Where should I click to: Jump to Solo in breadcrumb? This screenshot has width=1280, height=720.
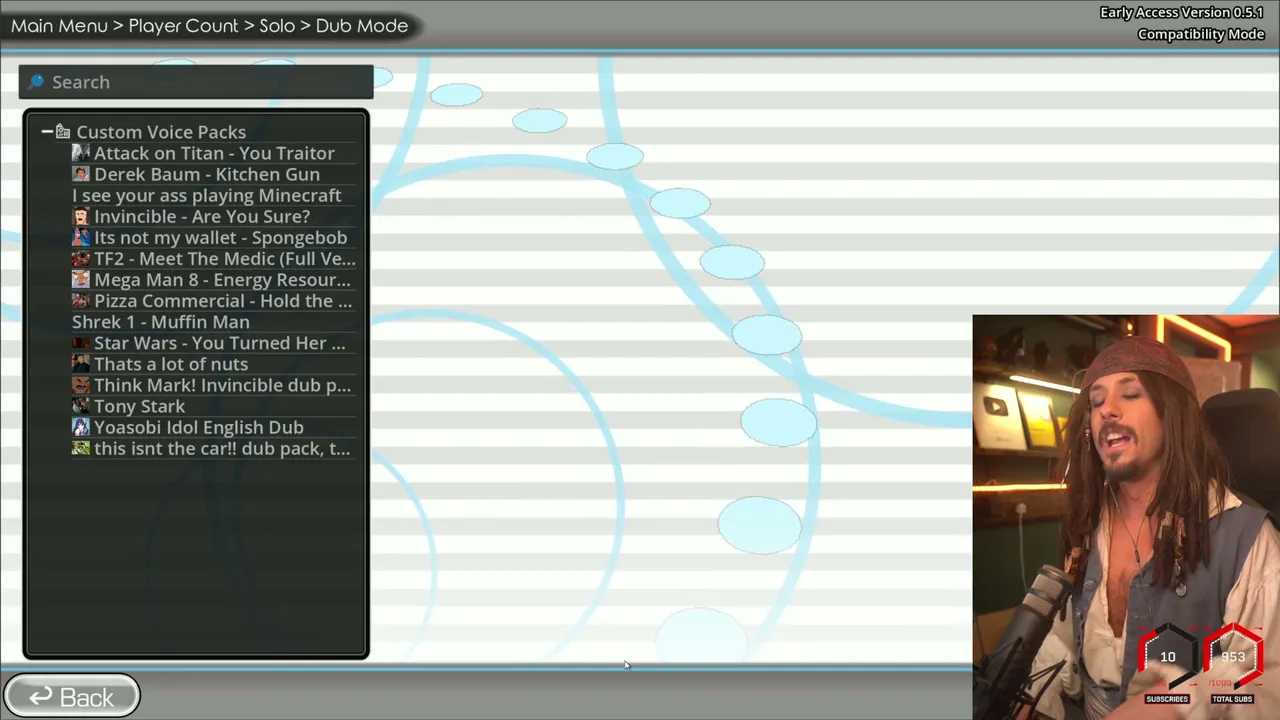click(277, 26)
